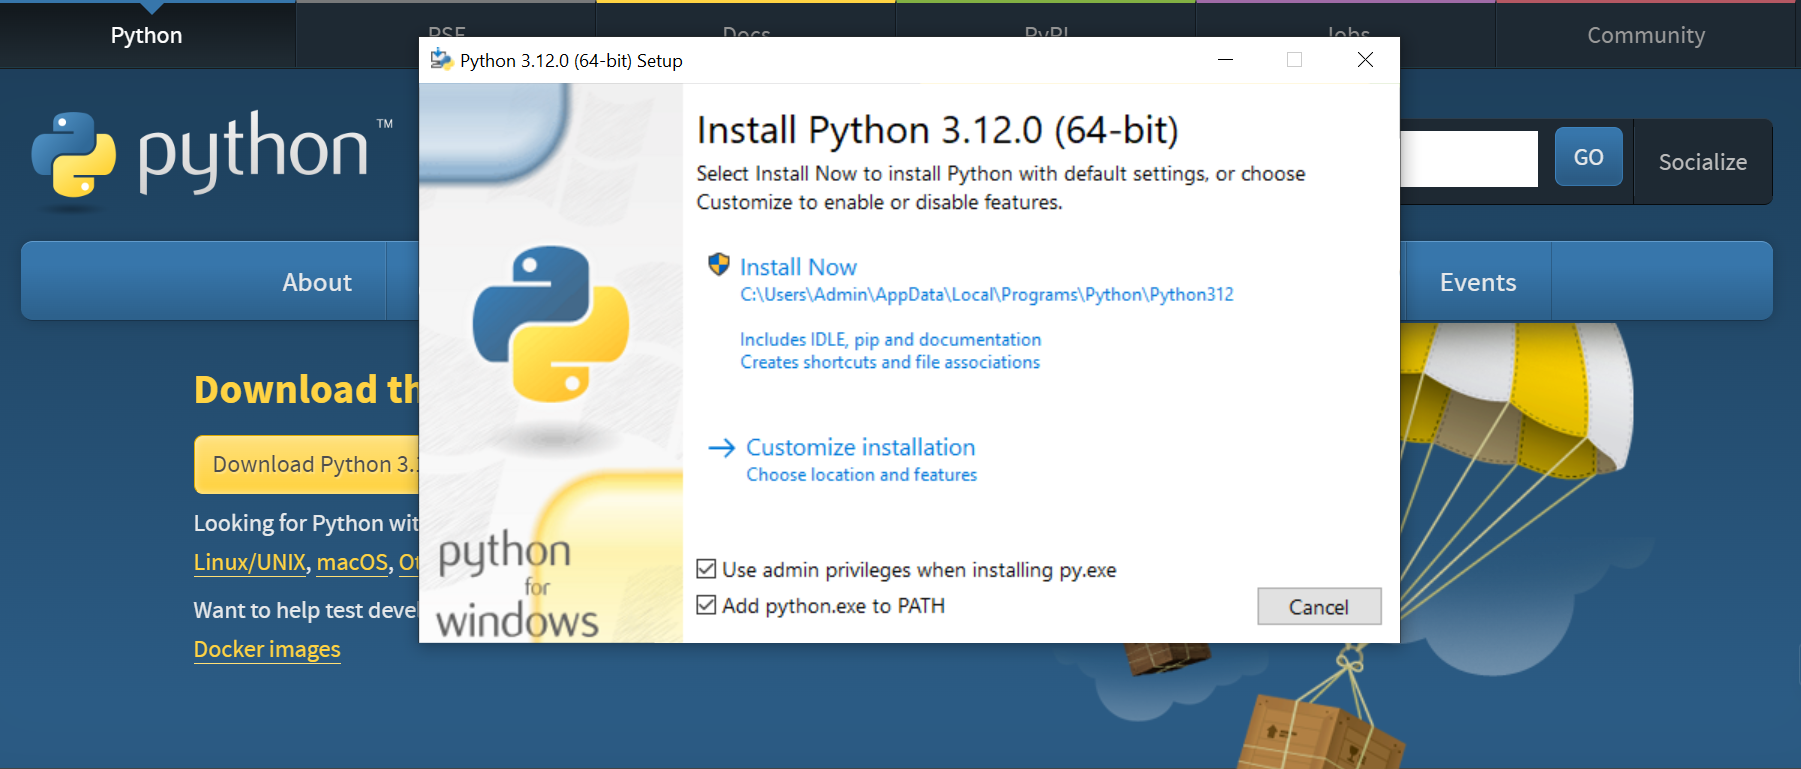
Task: Switch to the Community tab
Action: click(x=1645, y=36)
